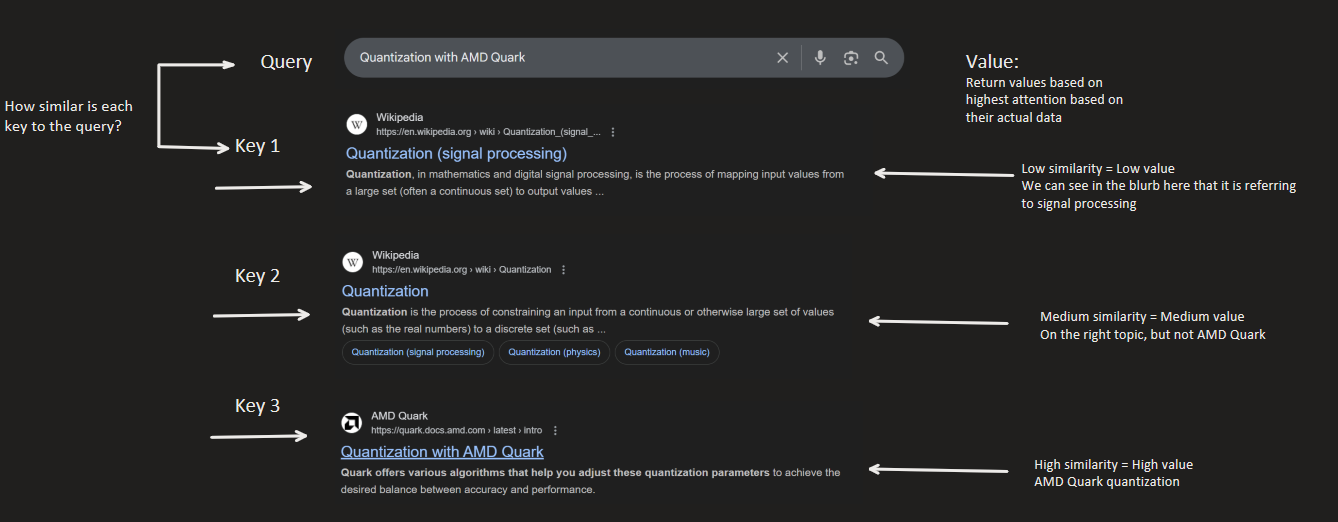Screen dimensions: 1338x522
Task: Select the Quantization (physics) chip
Action: 554,352
